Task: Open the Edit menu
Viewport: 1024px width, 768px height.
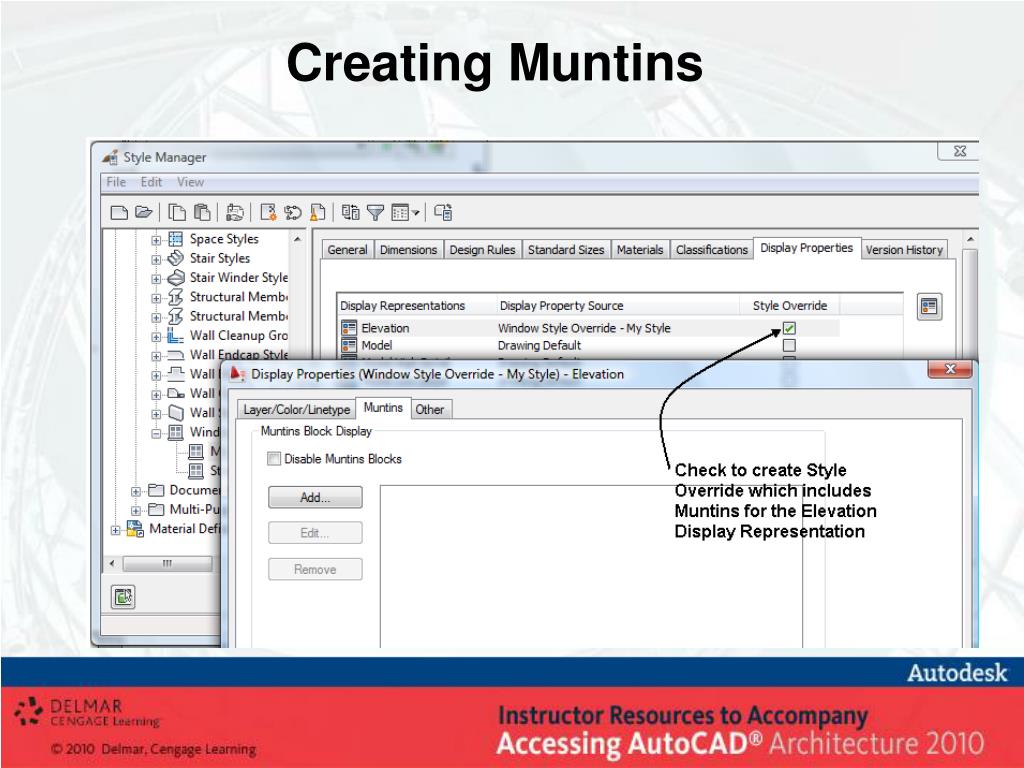Action: click(x=151, y=182)
